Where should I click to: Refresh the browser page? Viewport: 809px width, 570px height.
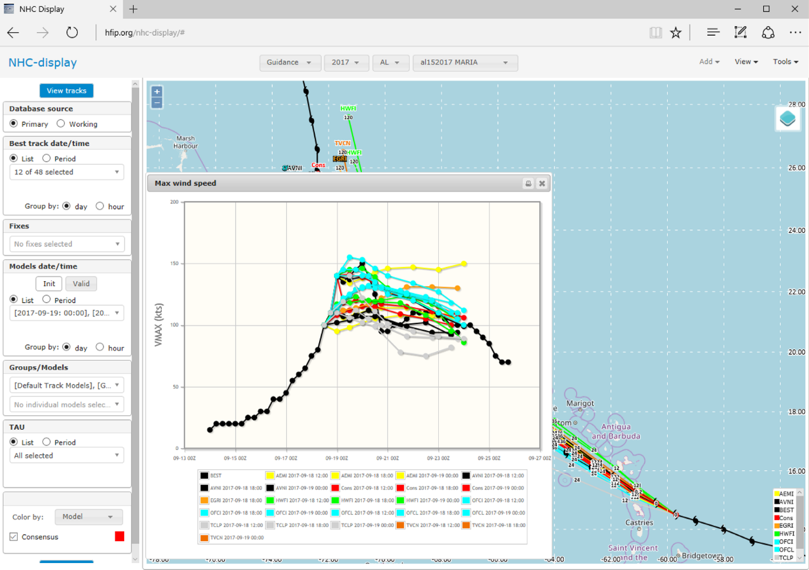pyautogui.click(x=72, y=32)
